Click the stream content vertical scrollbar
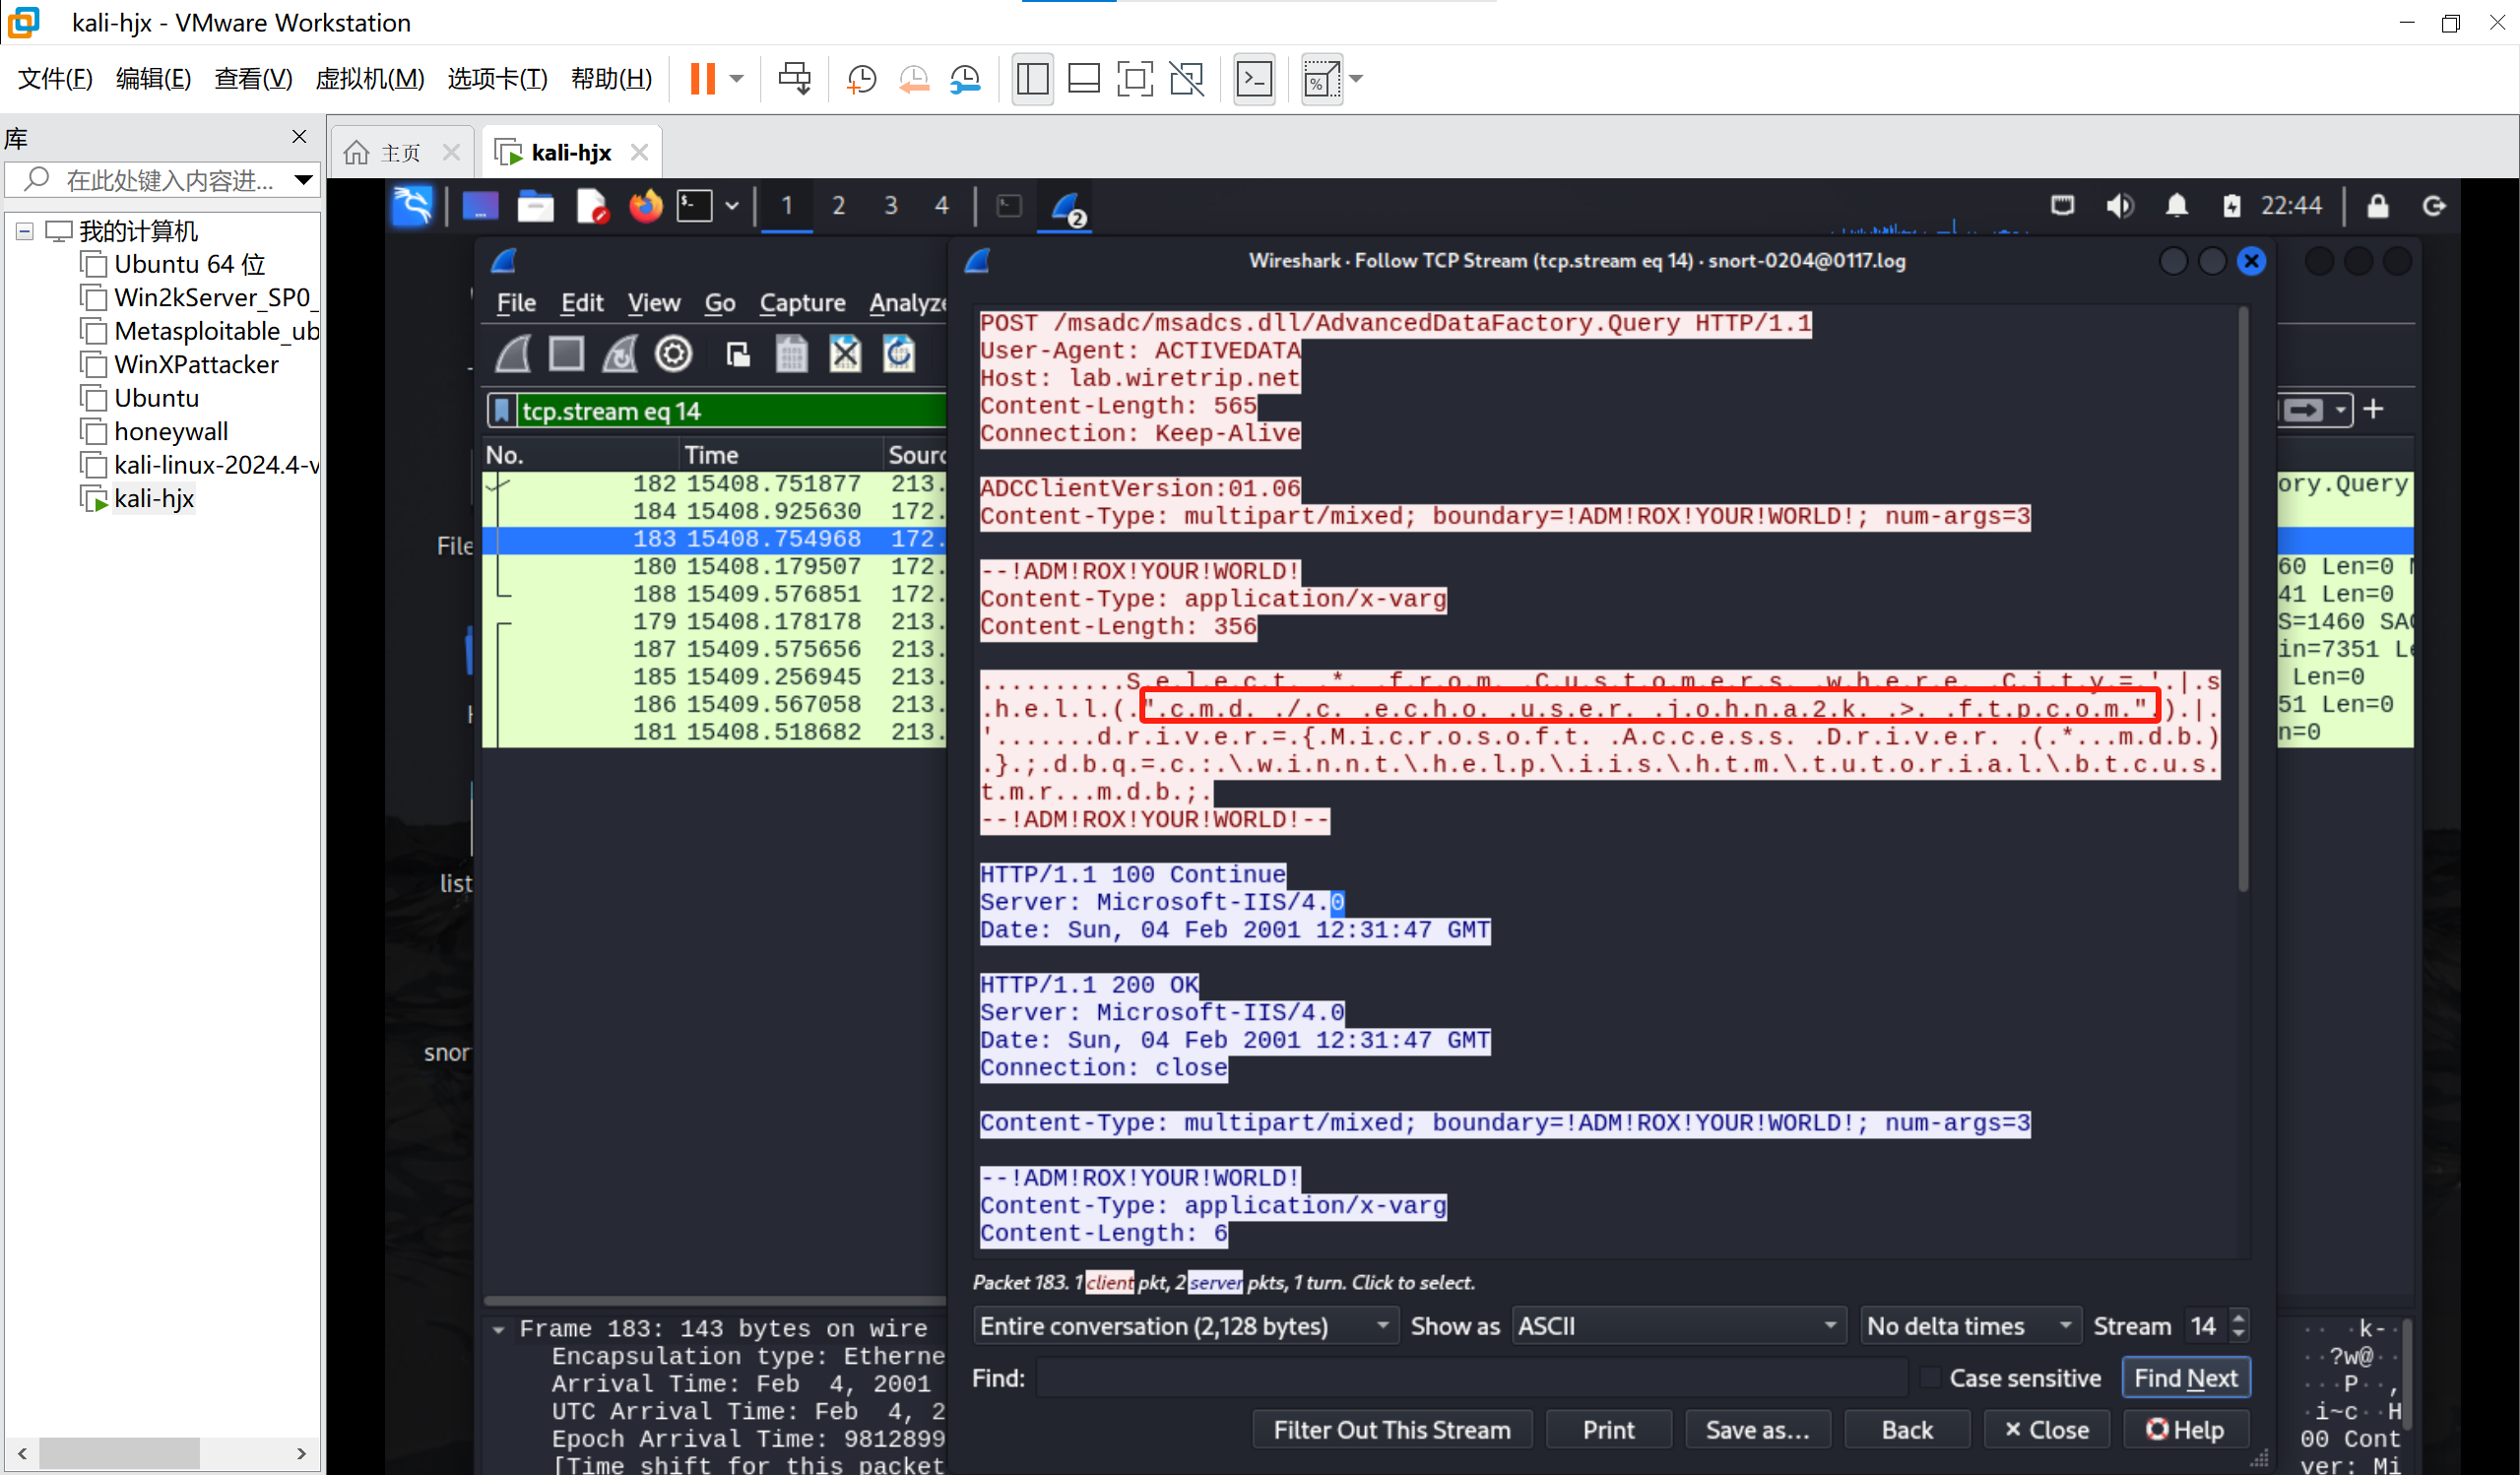 (x=2244, y=600)
